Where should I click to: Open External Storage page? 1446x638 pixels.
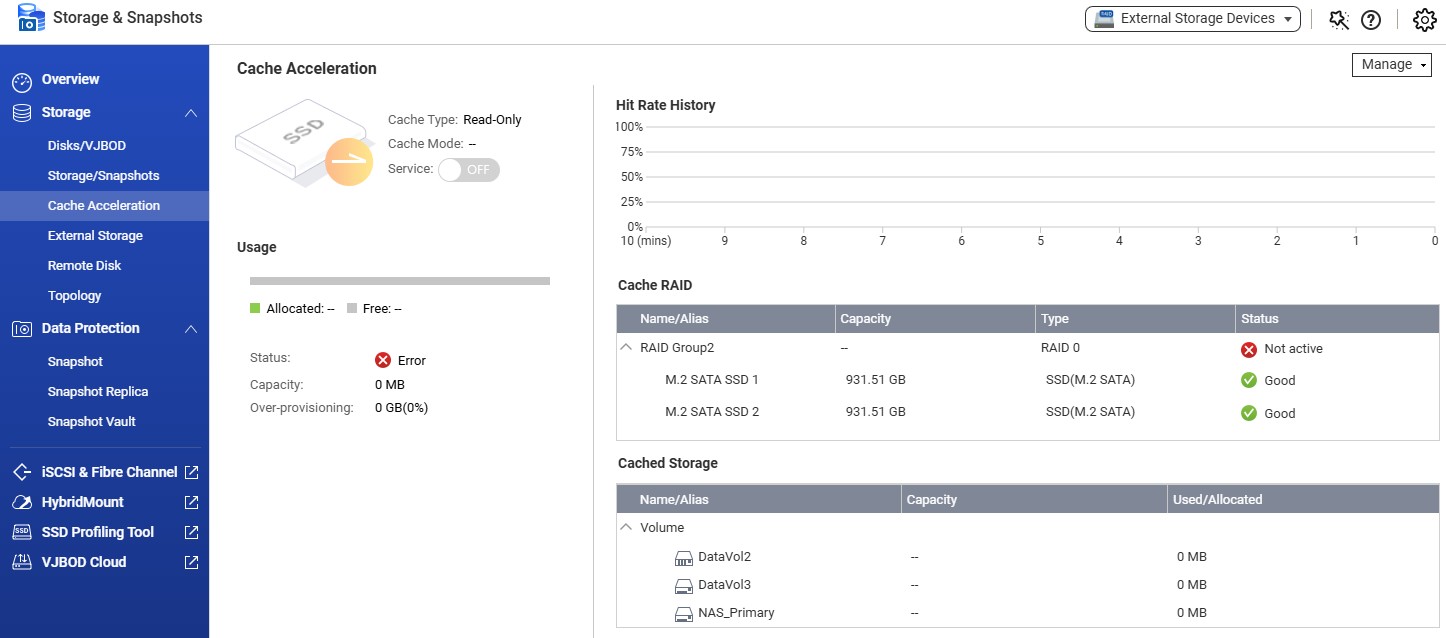pos(95,236)
